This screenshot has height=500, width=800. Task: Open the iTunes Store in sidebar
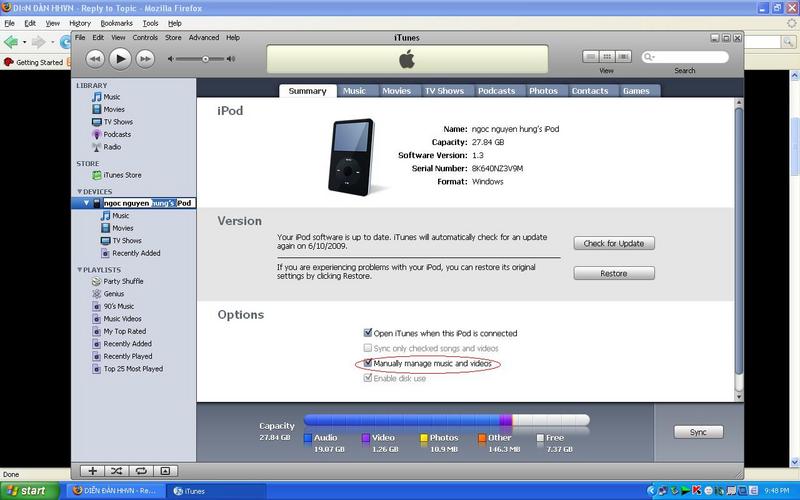pos(122,175)
